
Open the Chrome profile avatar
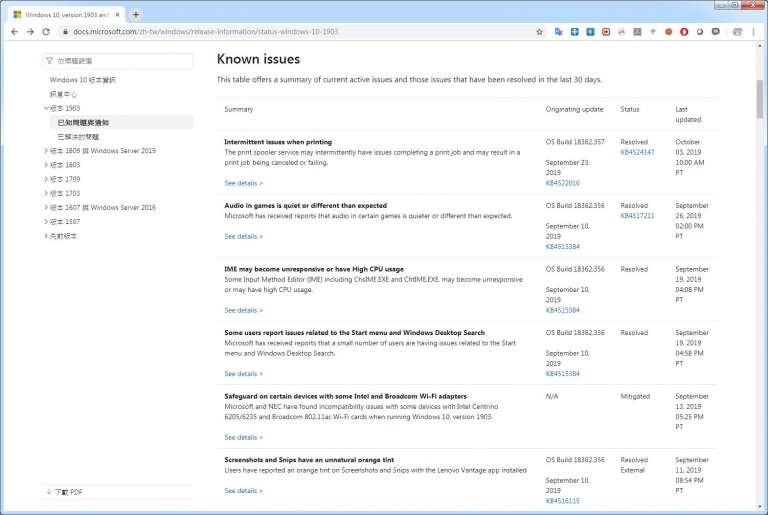pyautogui.click(x=737, y=32)
